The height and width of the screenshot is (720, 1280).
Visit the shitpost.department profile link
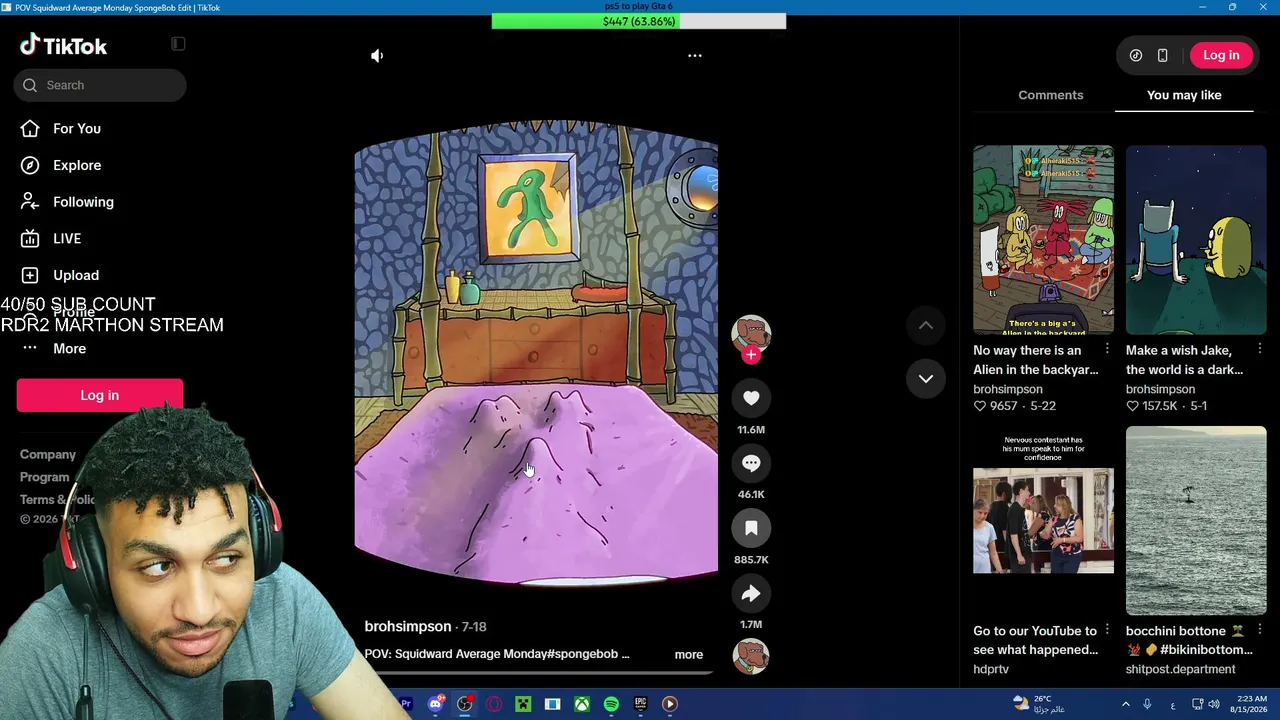(1181, 669)
